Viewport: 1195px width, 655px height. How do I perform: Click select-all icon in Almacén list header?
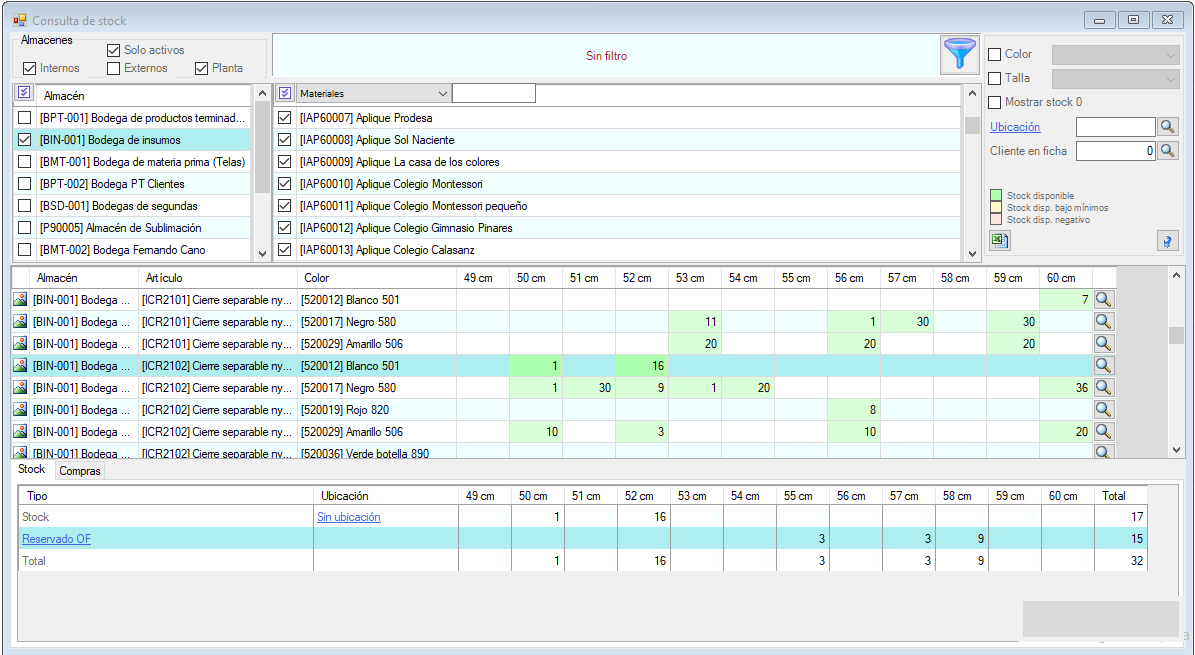[x=25, y=93]
